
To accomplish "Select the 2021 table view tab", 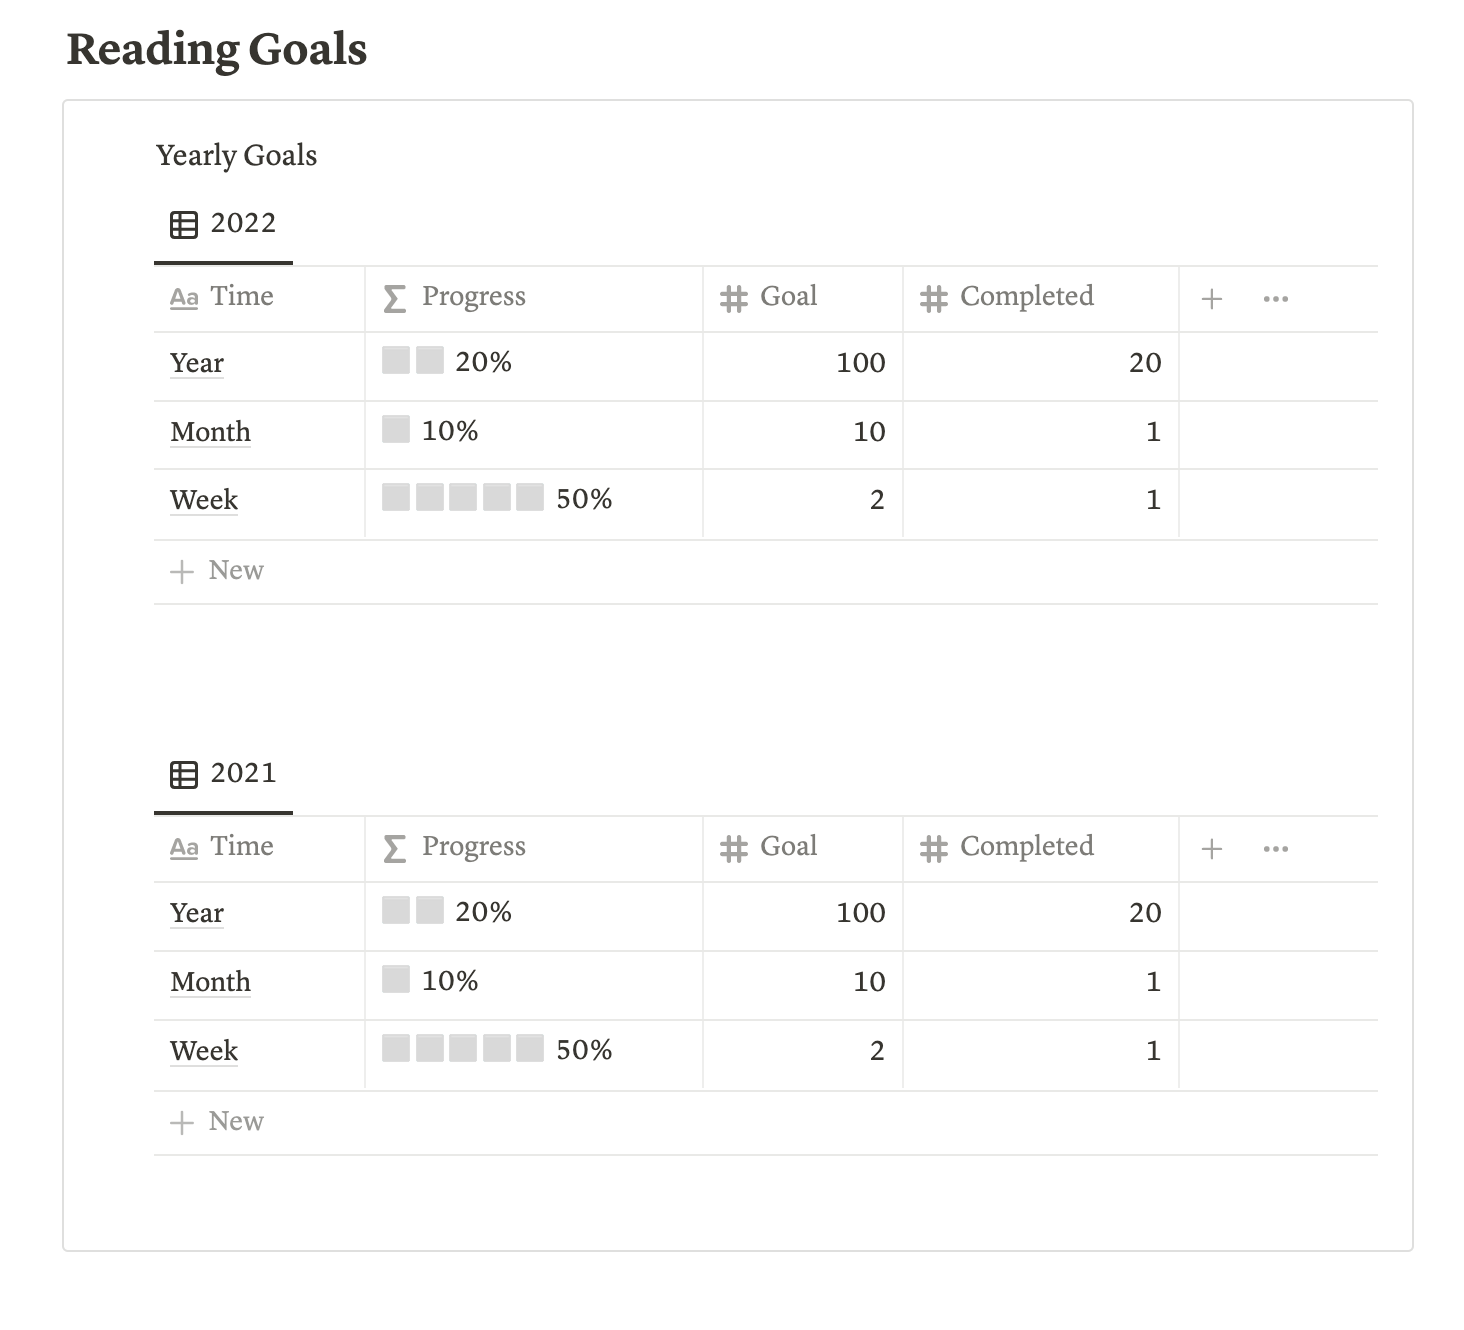I will [223, 774].
